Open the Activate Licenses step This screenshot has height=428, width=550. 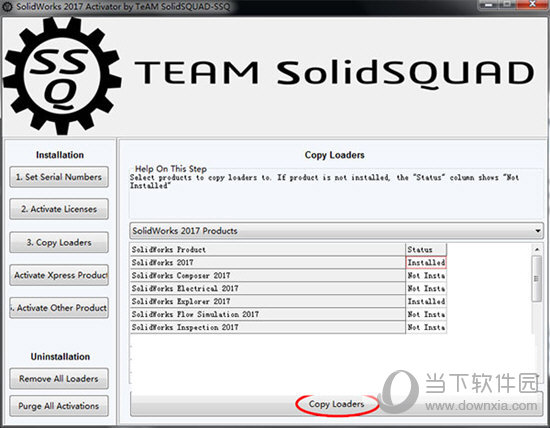coord(59,209)
